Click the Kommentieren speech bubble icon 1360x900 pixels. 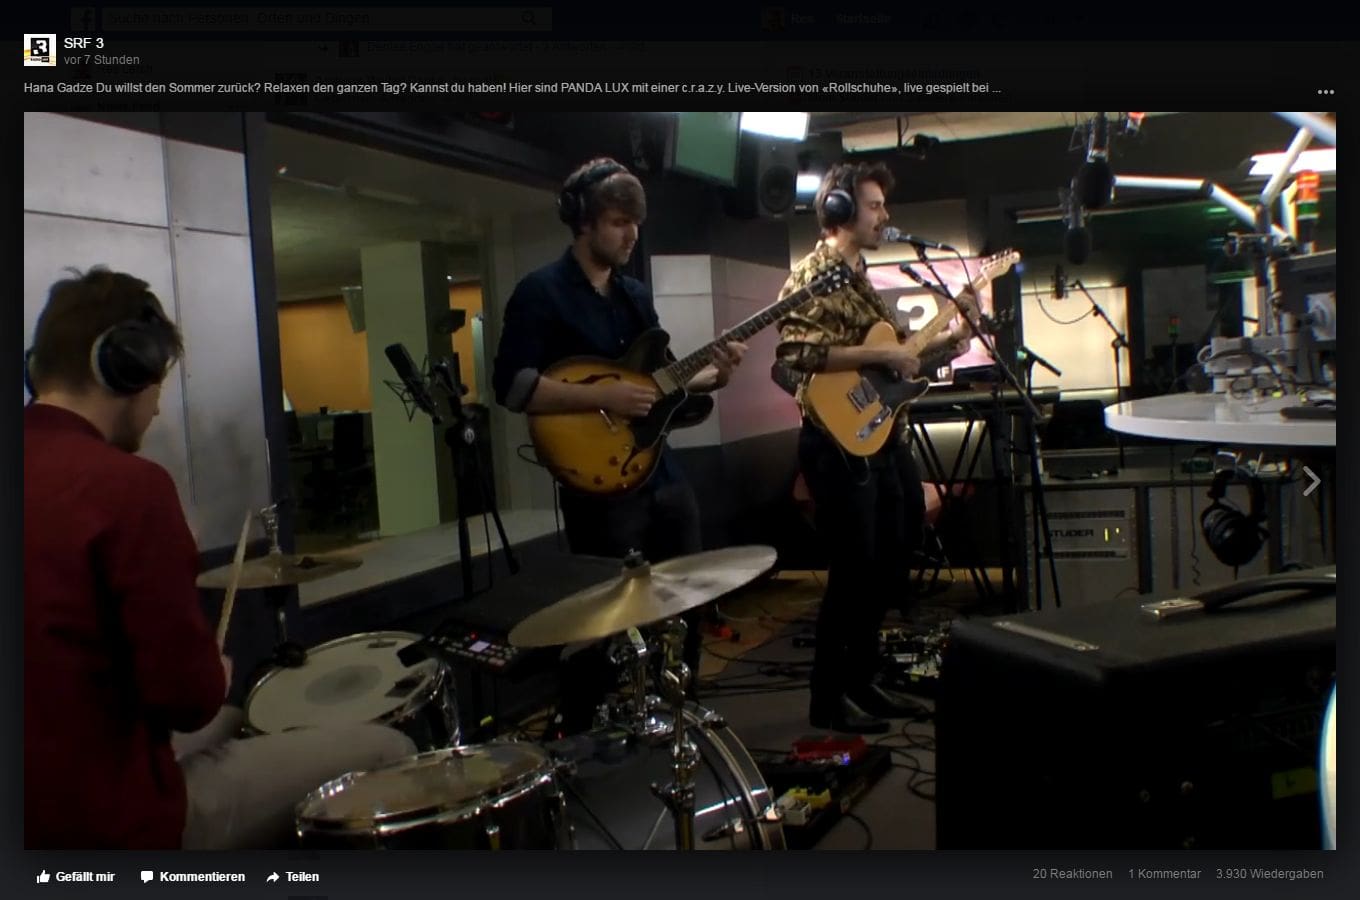click(147, 877)
